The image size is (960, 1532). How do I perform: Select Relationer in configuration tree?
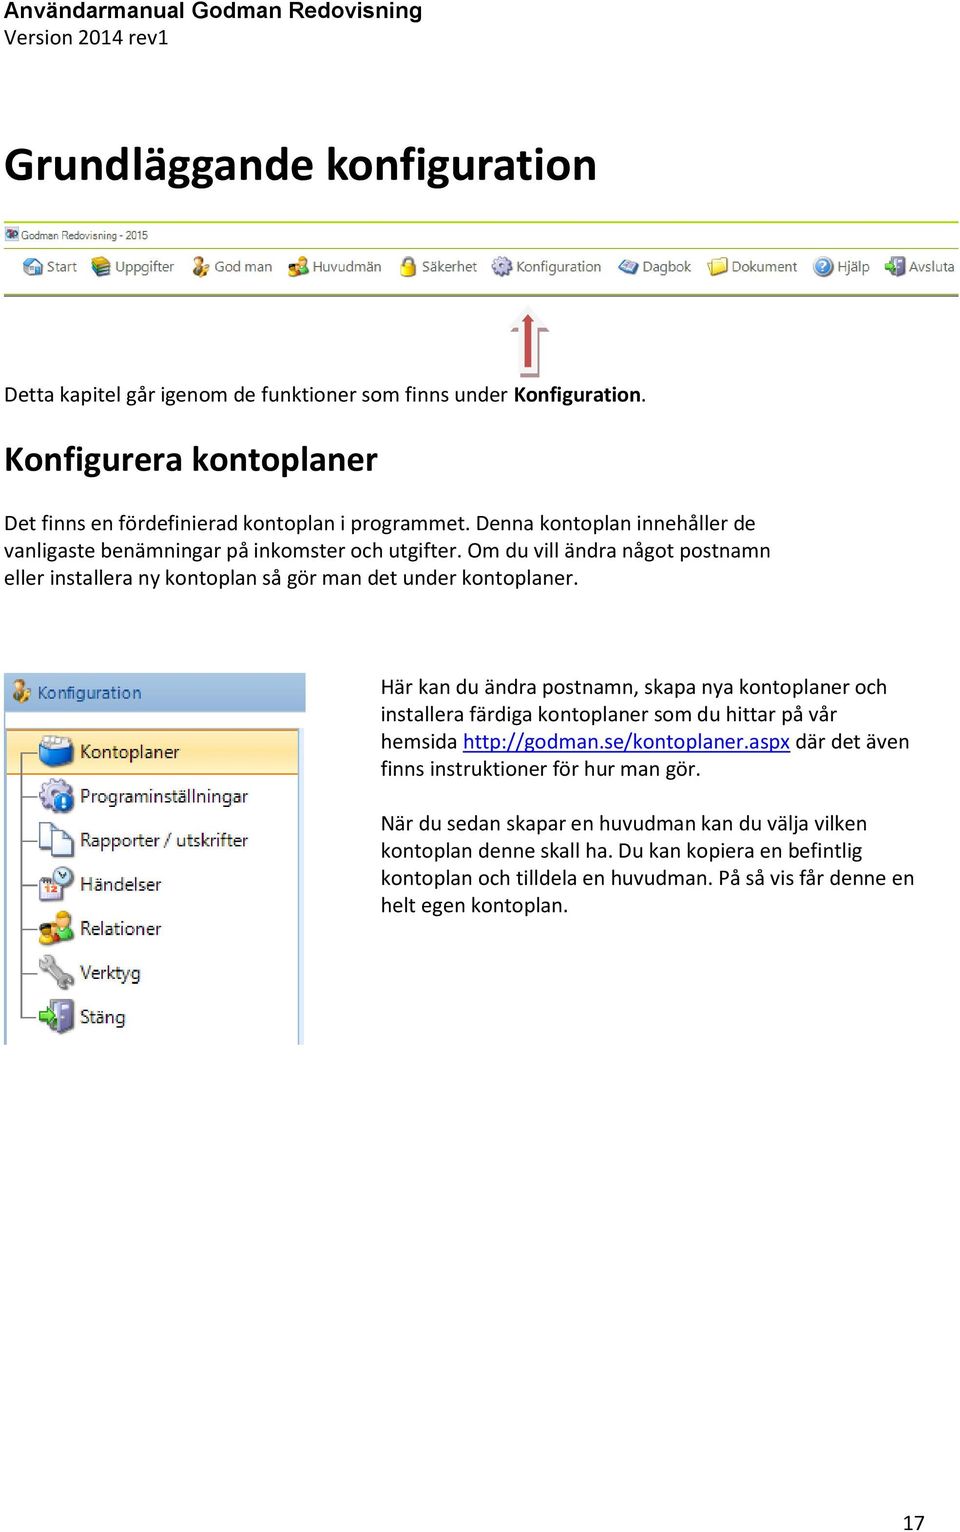(x=120, y=929)
